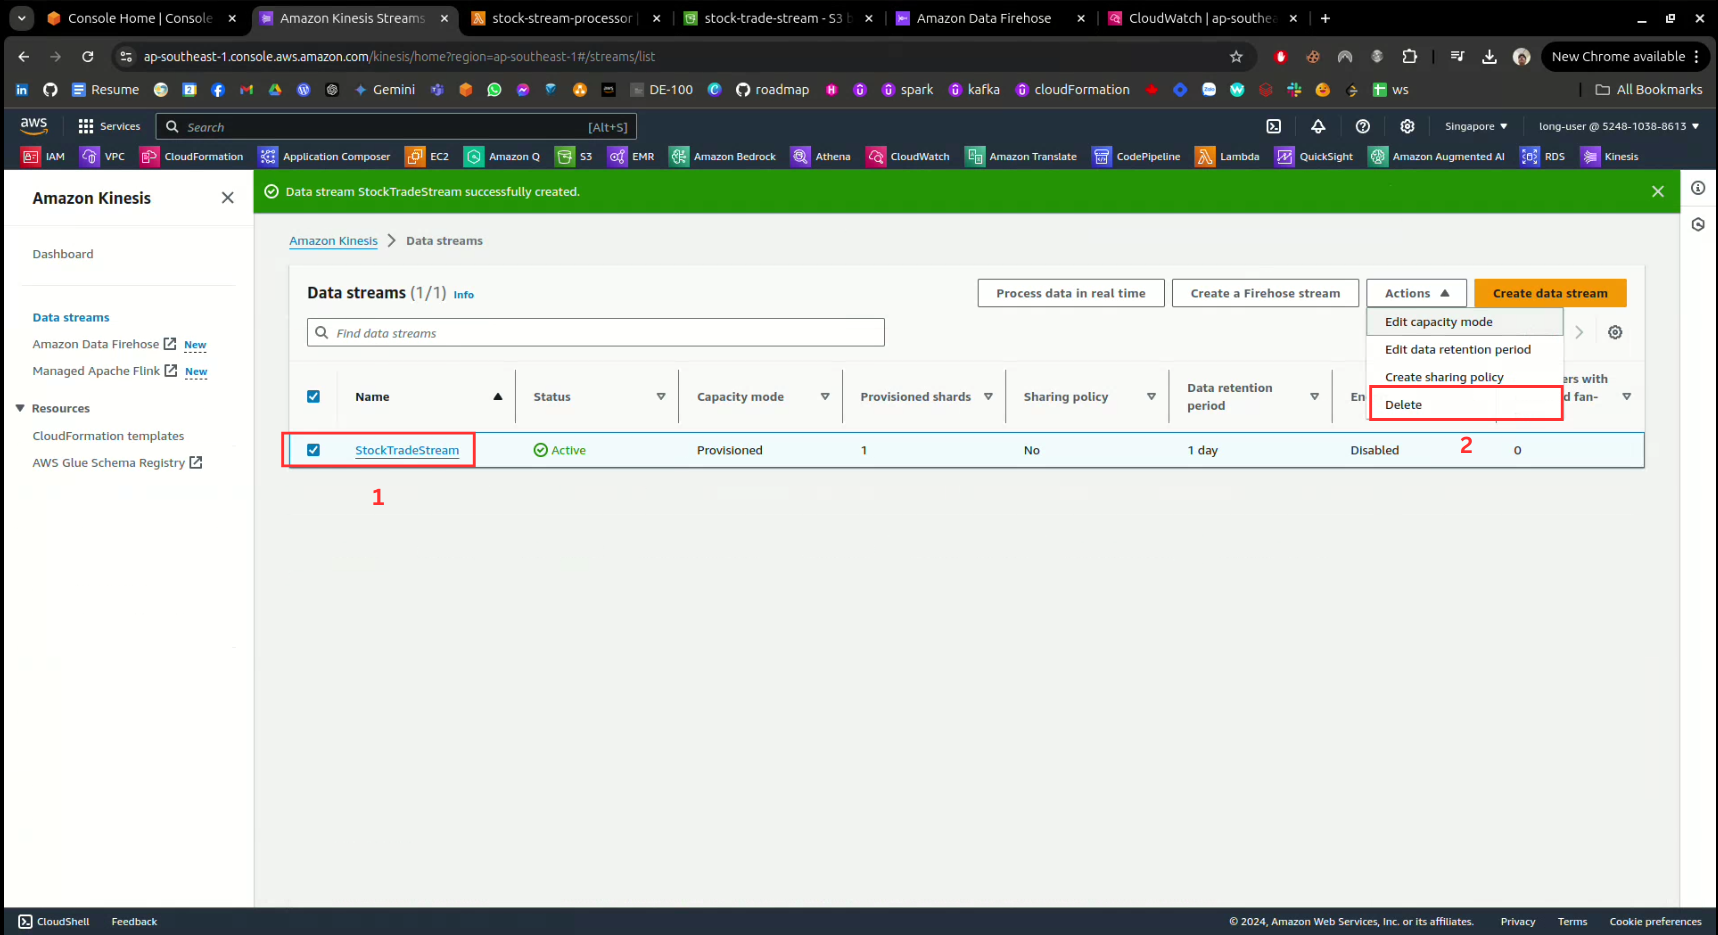Open the AWS Services grid menu
1718x935 pixels.
[x=109, y=126]
